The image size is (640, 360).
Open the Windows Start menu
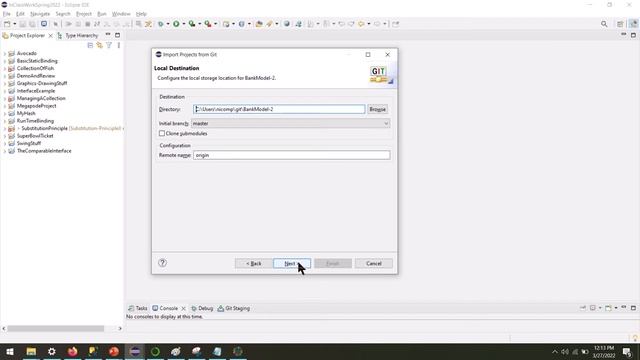pos(10,351)
